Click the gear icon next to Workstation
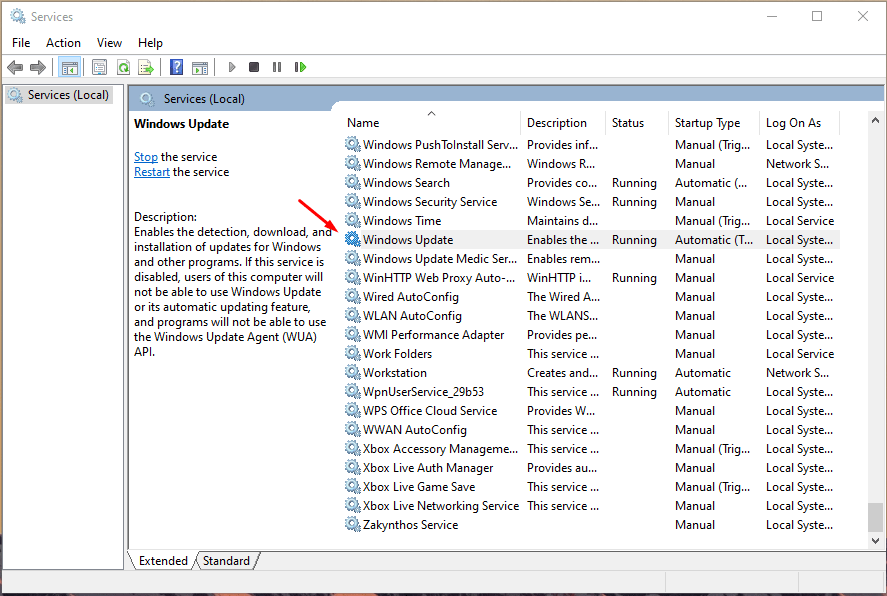Image resolution: width=887 pixels, height=596 pixels. pyautogui.click(x=353, y=372)
